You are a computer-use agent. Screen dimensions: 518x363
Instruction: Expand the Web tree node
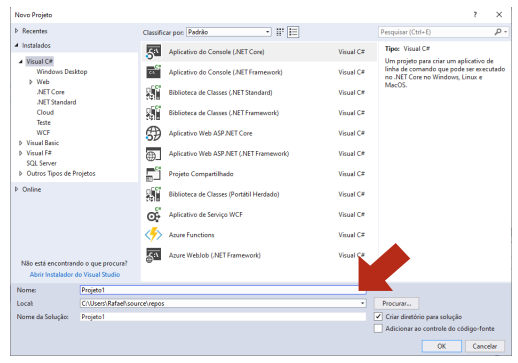tap(31, 82)
